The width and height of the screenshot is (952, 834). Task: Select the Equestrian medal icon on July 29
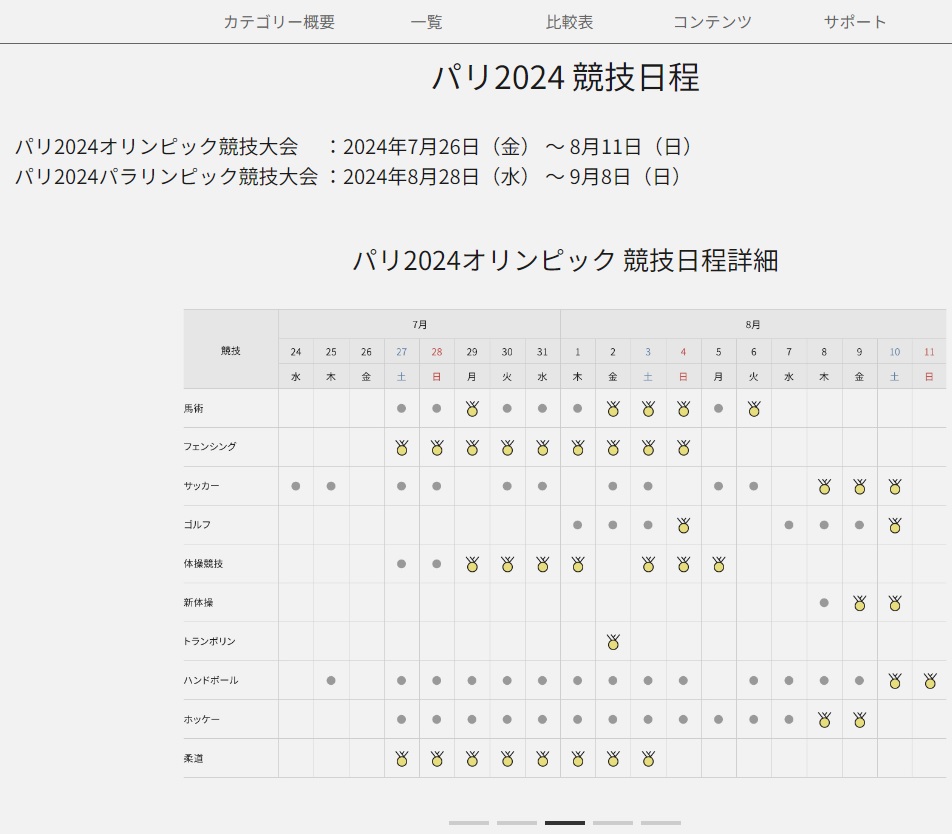tap(472, 409)
